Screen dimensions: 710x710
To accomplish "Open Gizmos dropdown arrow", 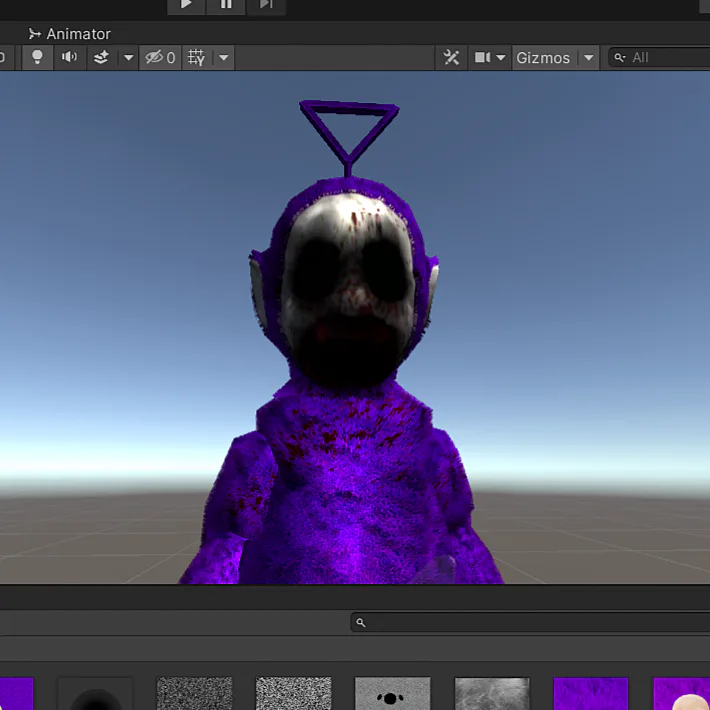I will click(589, 58).
